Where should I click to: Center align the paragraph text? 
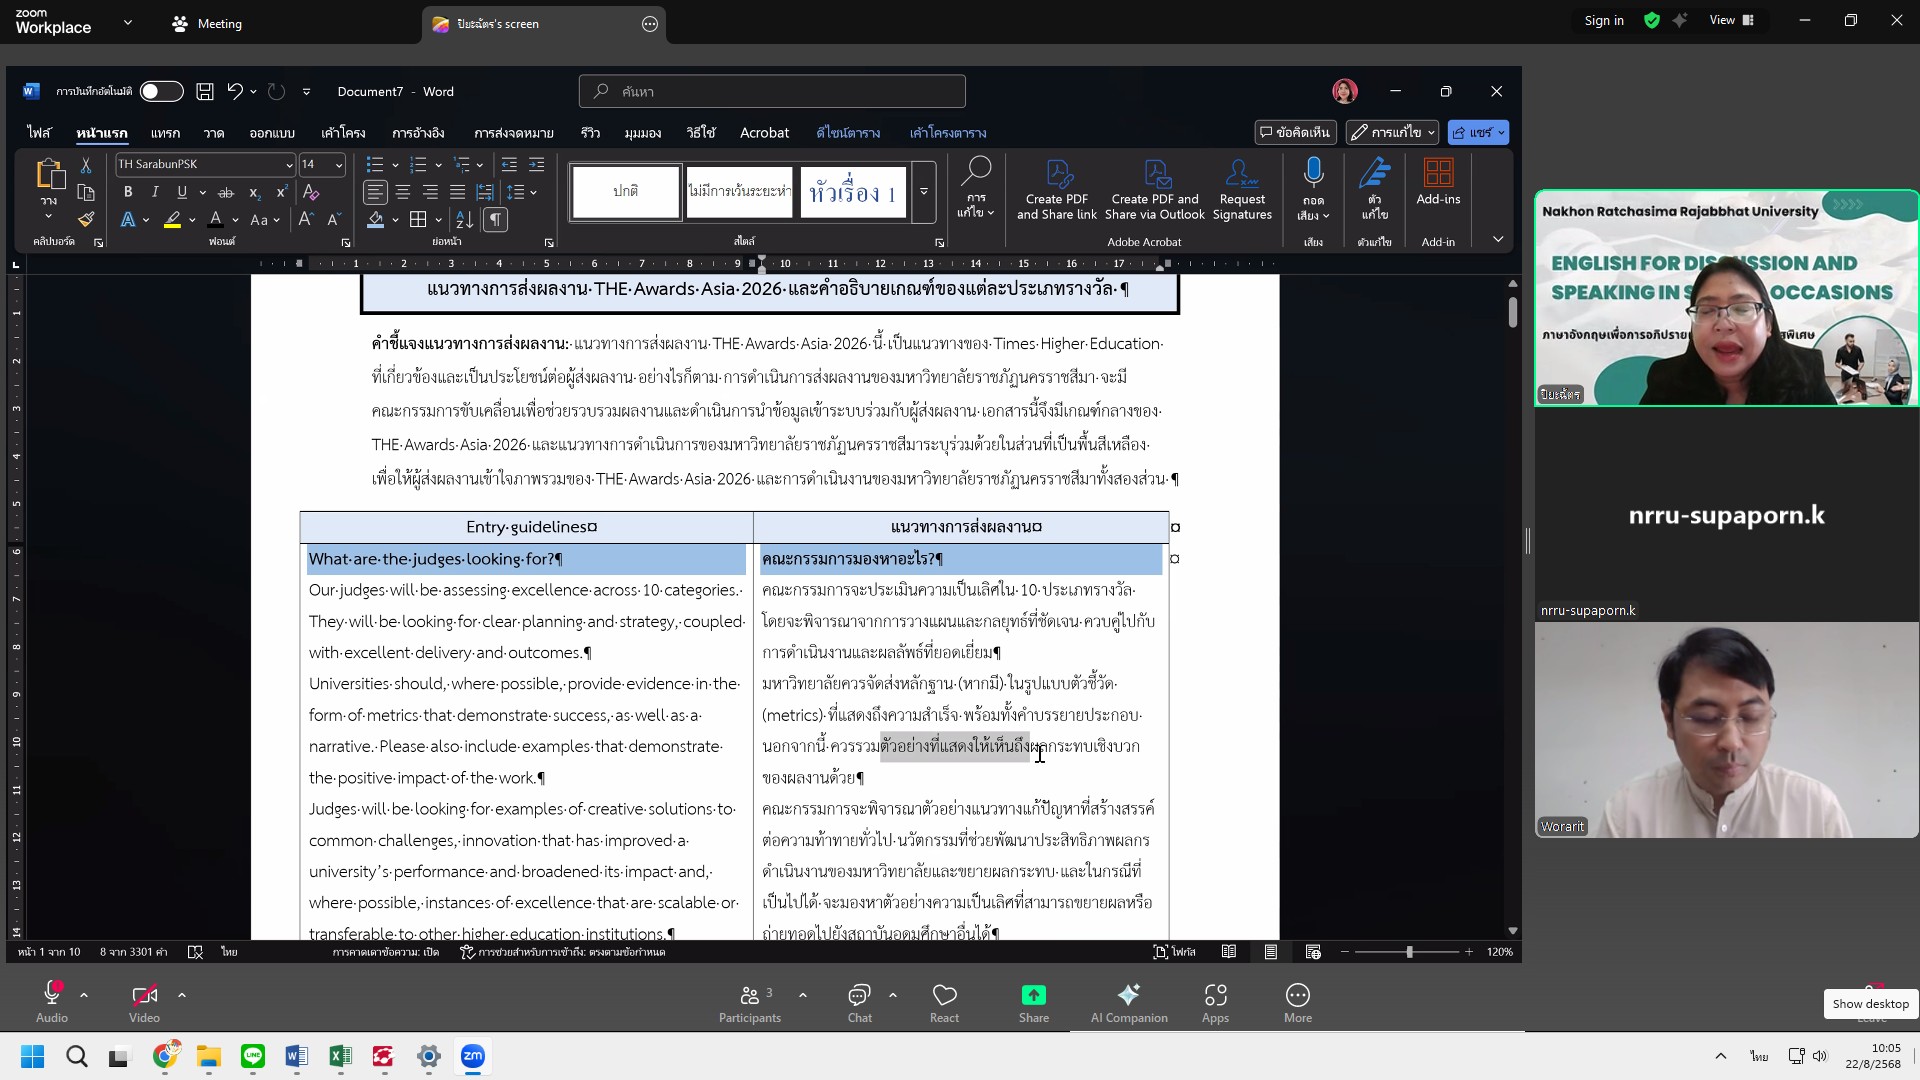point(403,192)
